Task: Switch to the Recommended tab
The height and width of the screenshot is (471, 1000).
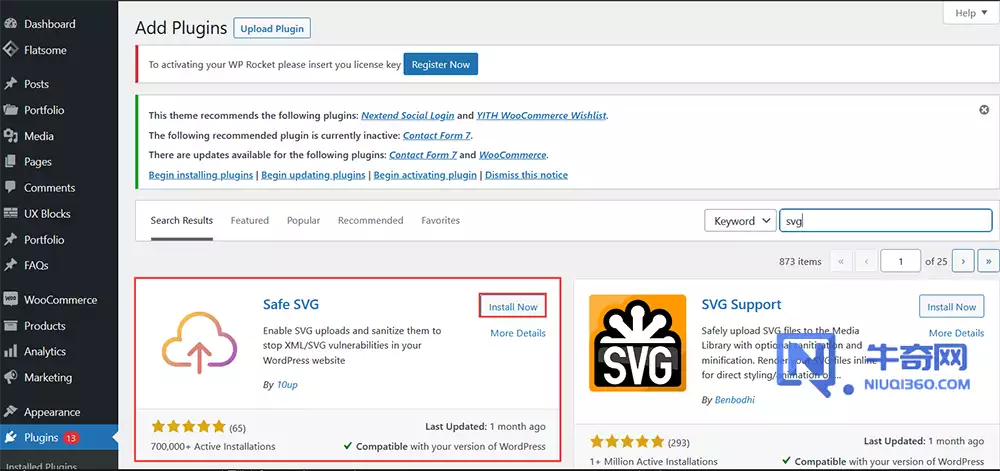Action: 371,221
